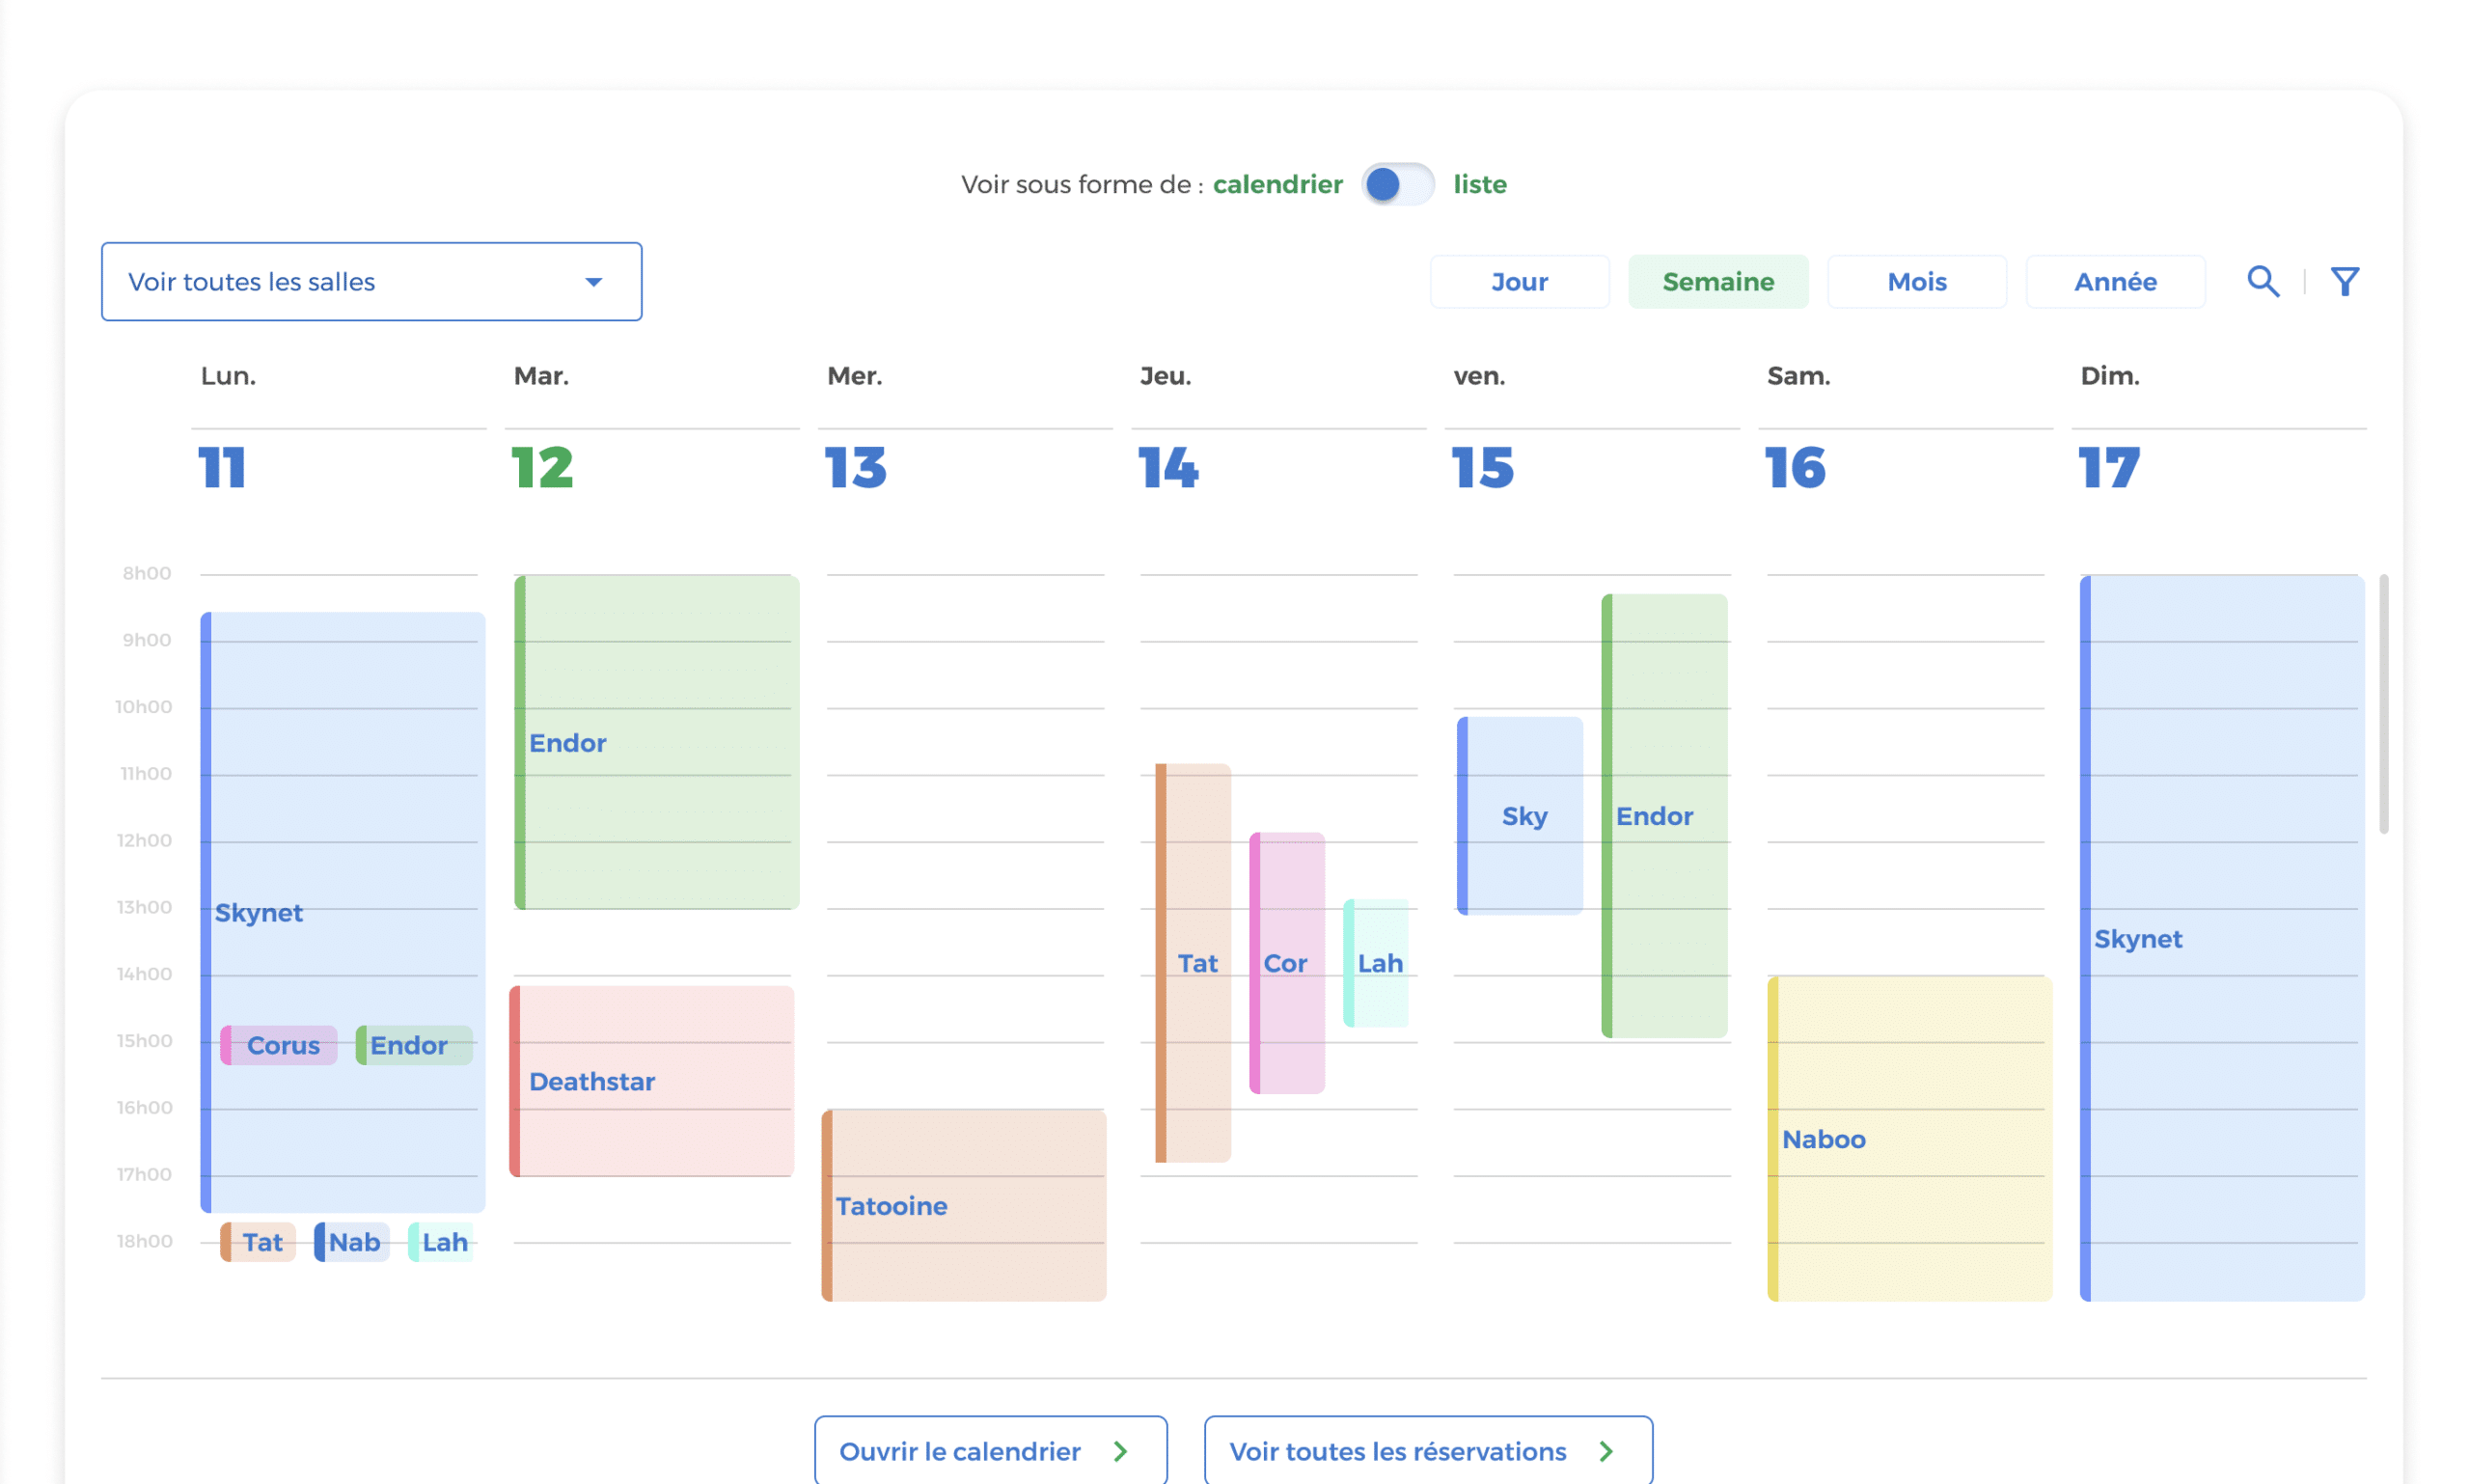The image size is (2470, 1484).
Task: Switch to the Jour view tab
Action: (x=1518, y=282)
